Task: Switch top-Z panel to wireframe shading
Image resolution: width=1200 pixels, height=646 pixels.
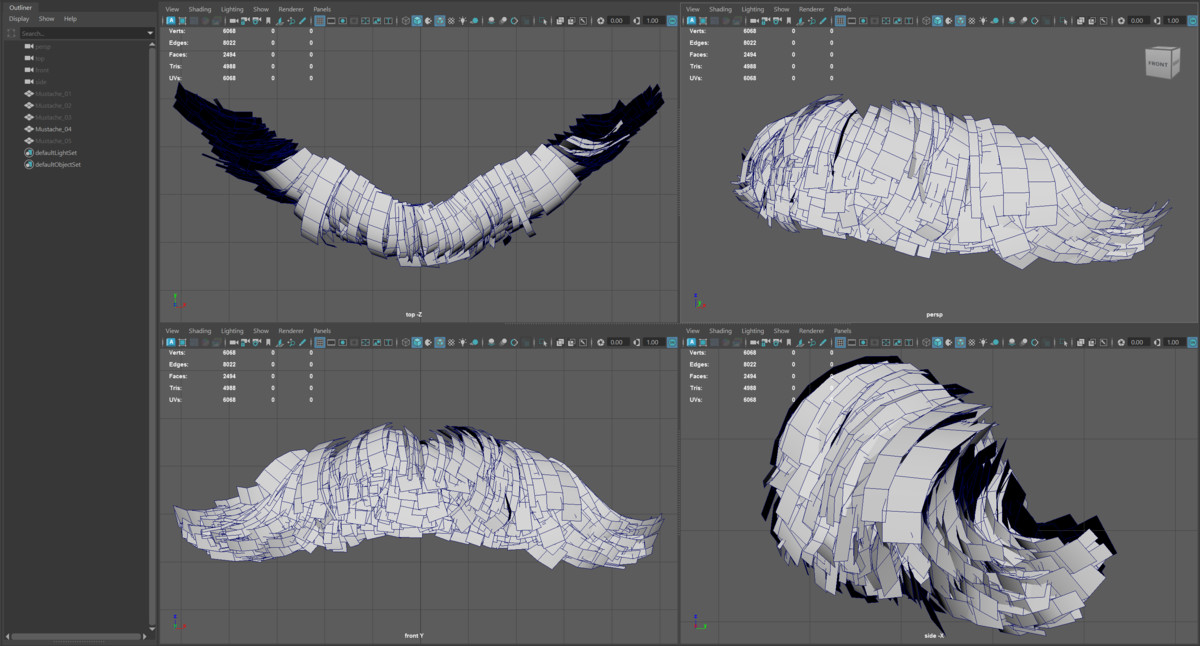Action: tap(406, 20)
